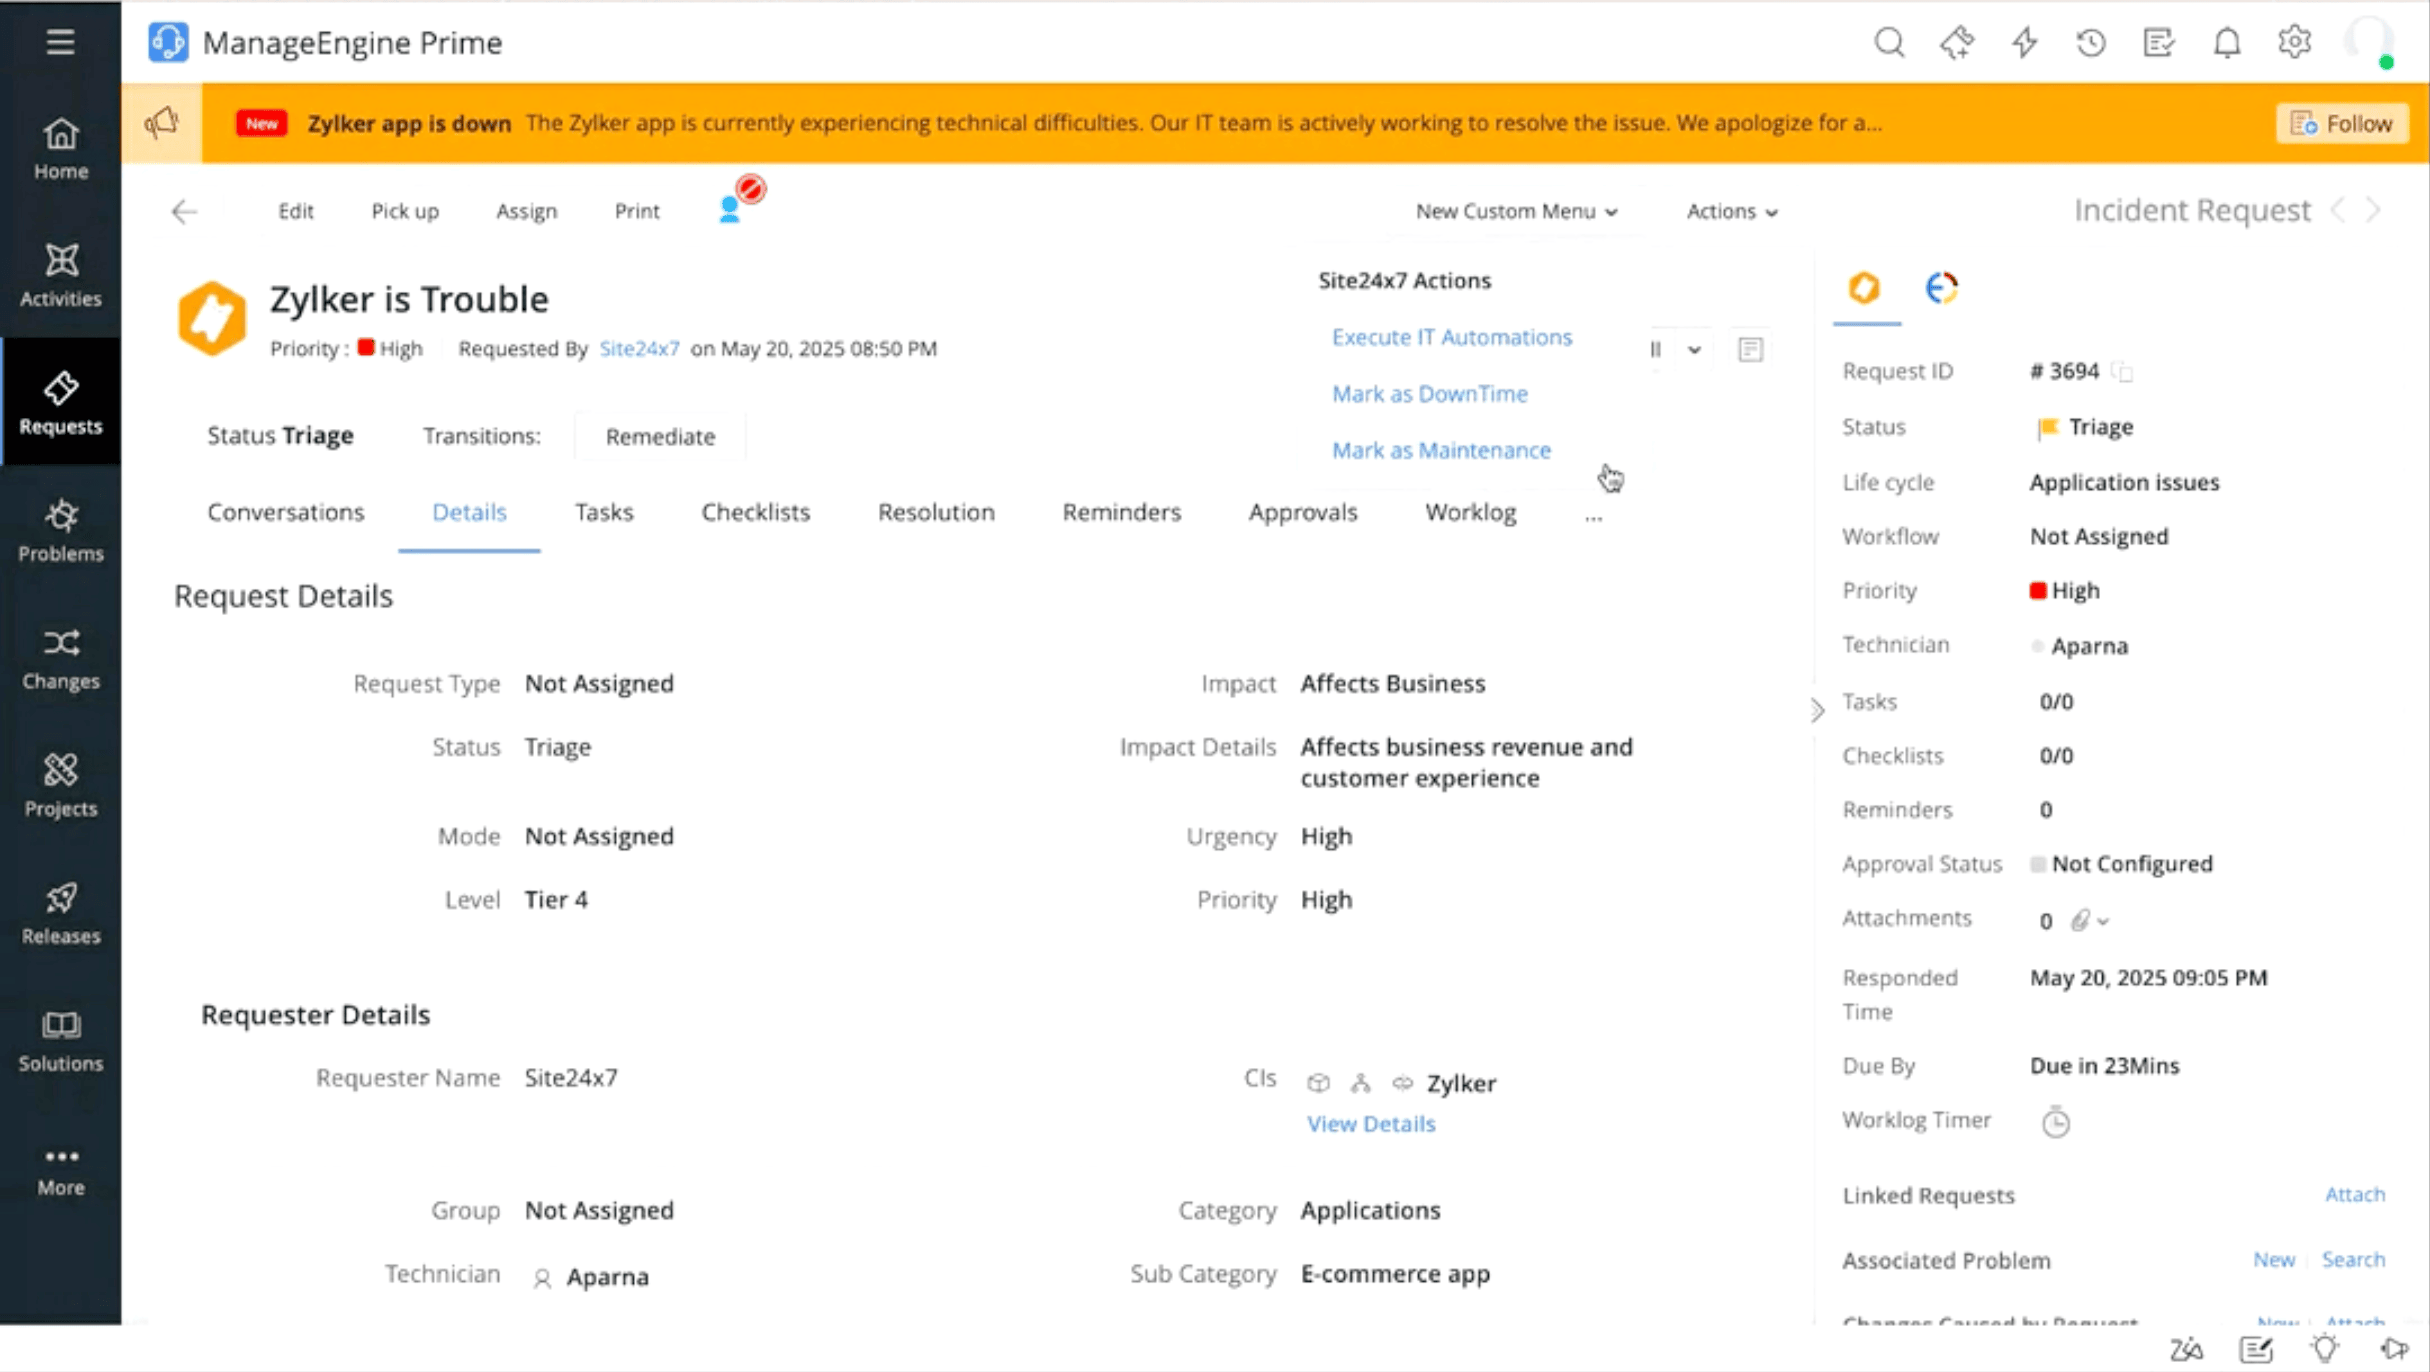Viewport: 2430px width, 1372px height.
Task: Open View Details under CIs
Action: (1371, 1123)
